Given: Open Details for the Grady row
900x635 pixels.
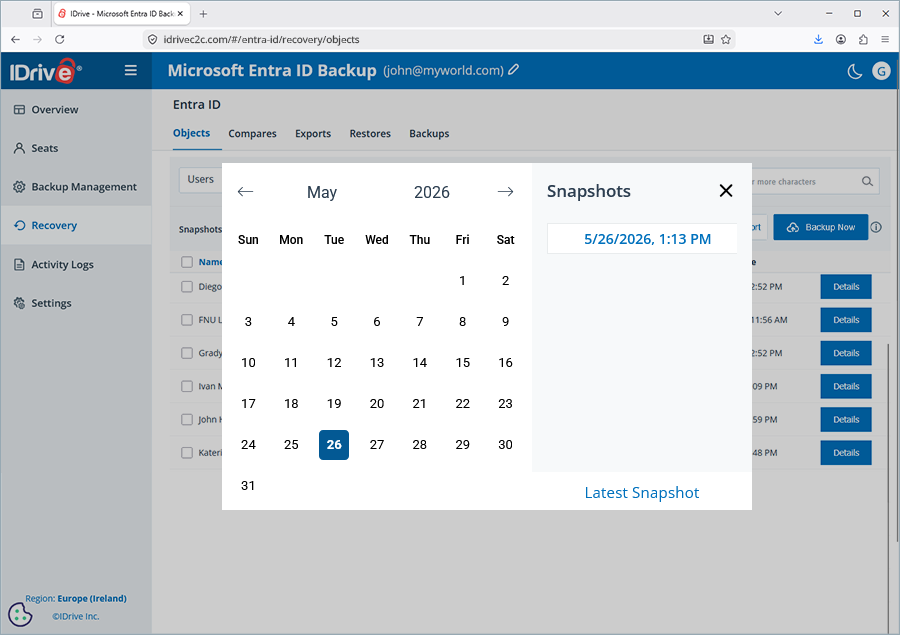Looking at the screenshot, I should pos(845,353).
